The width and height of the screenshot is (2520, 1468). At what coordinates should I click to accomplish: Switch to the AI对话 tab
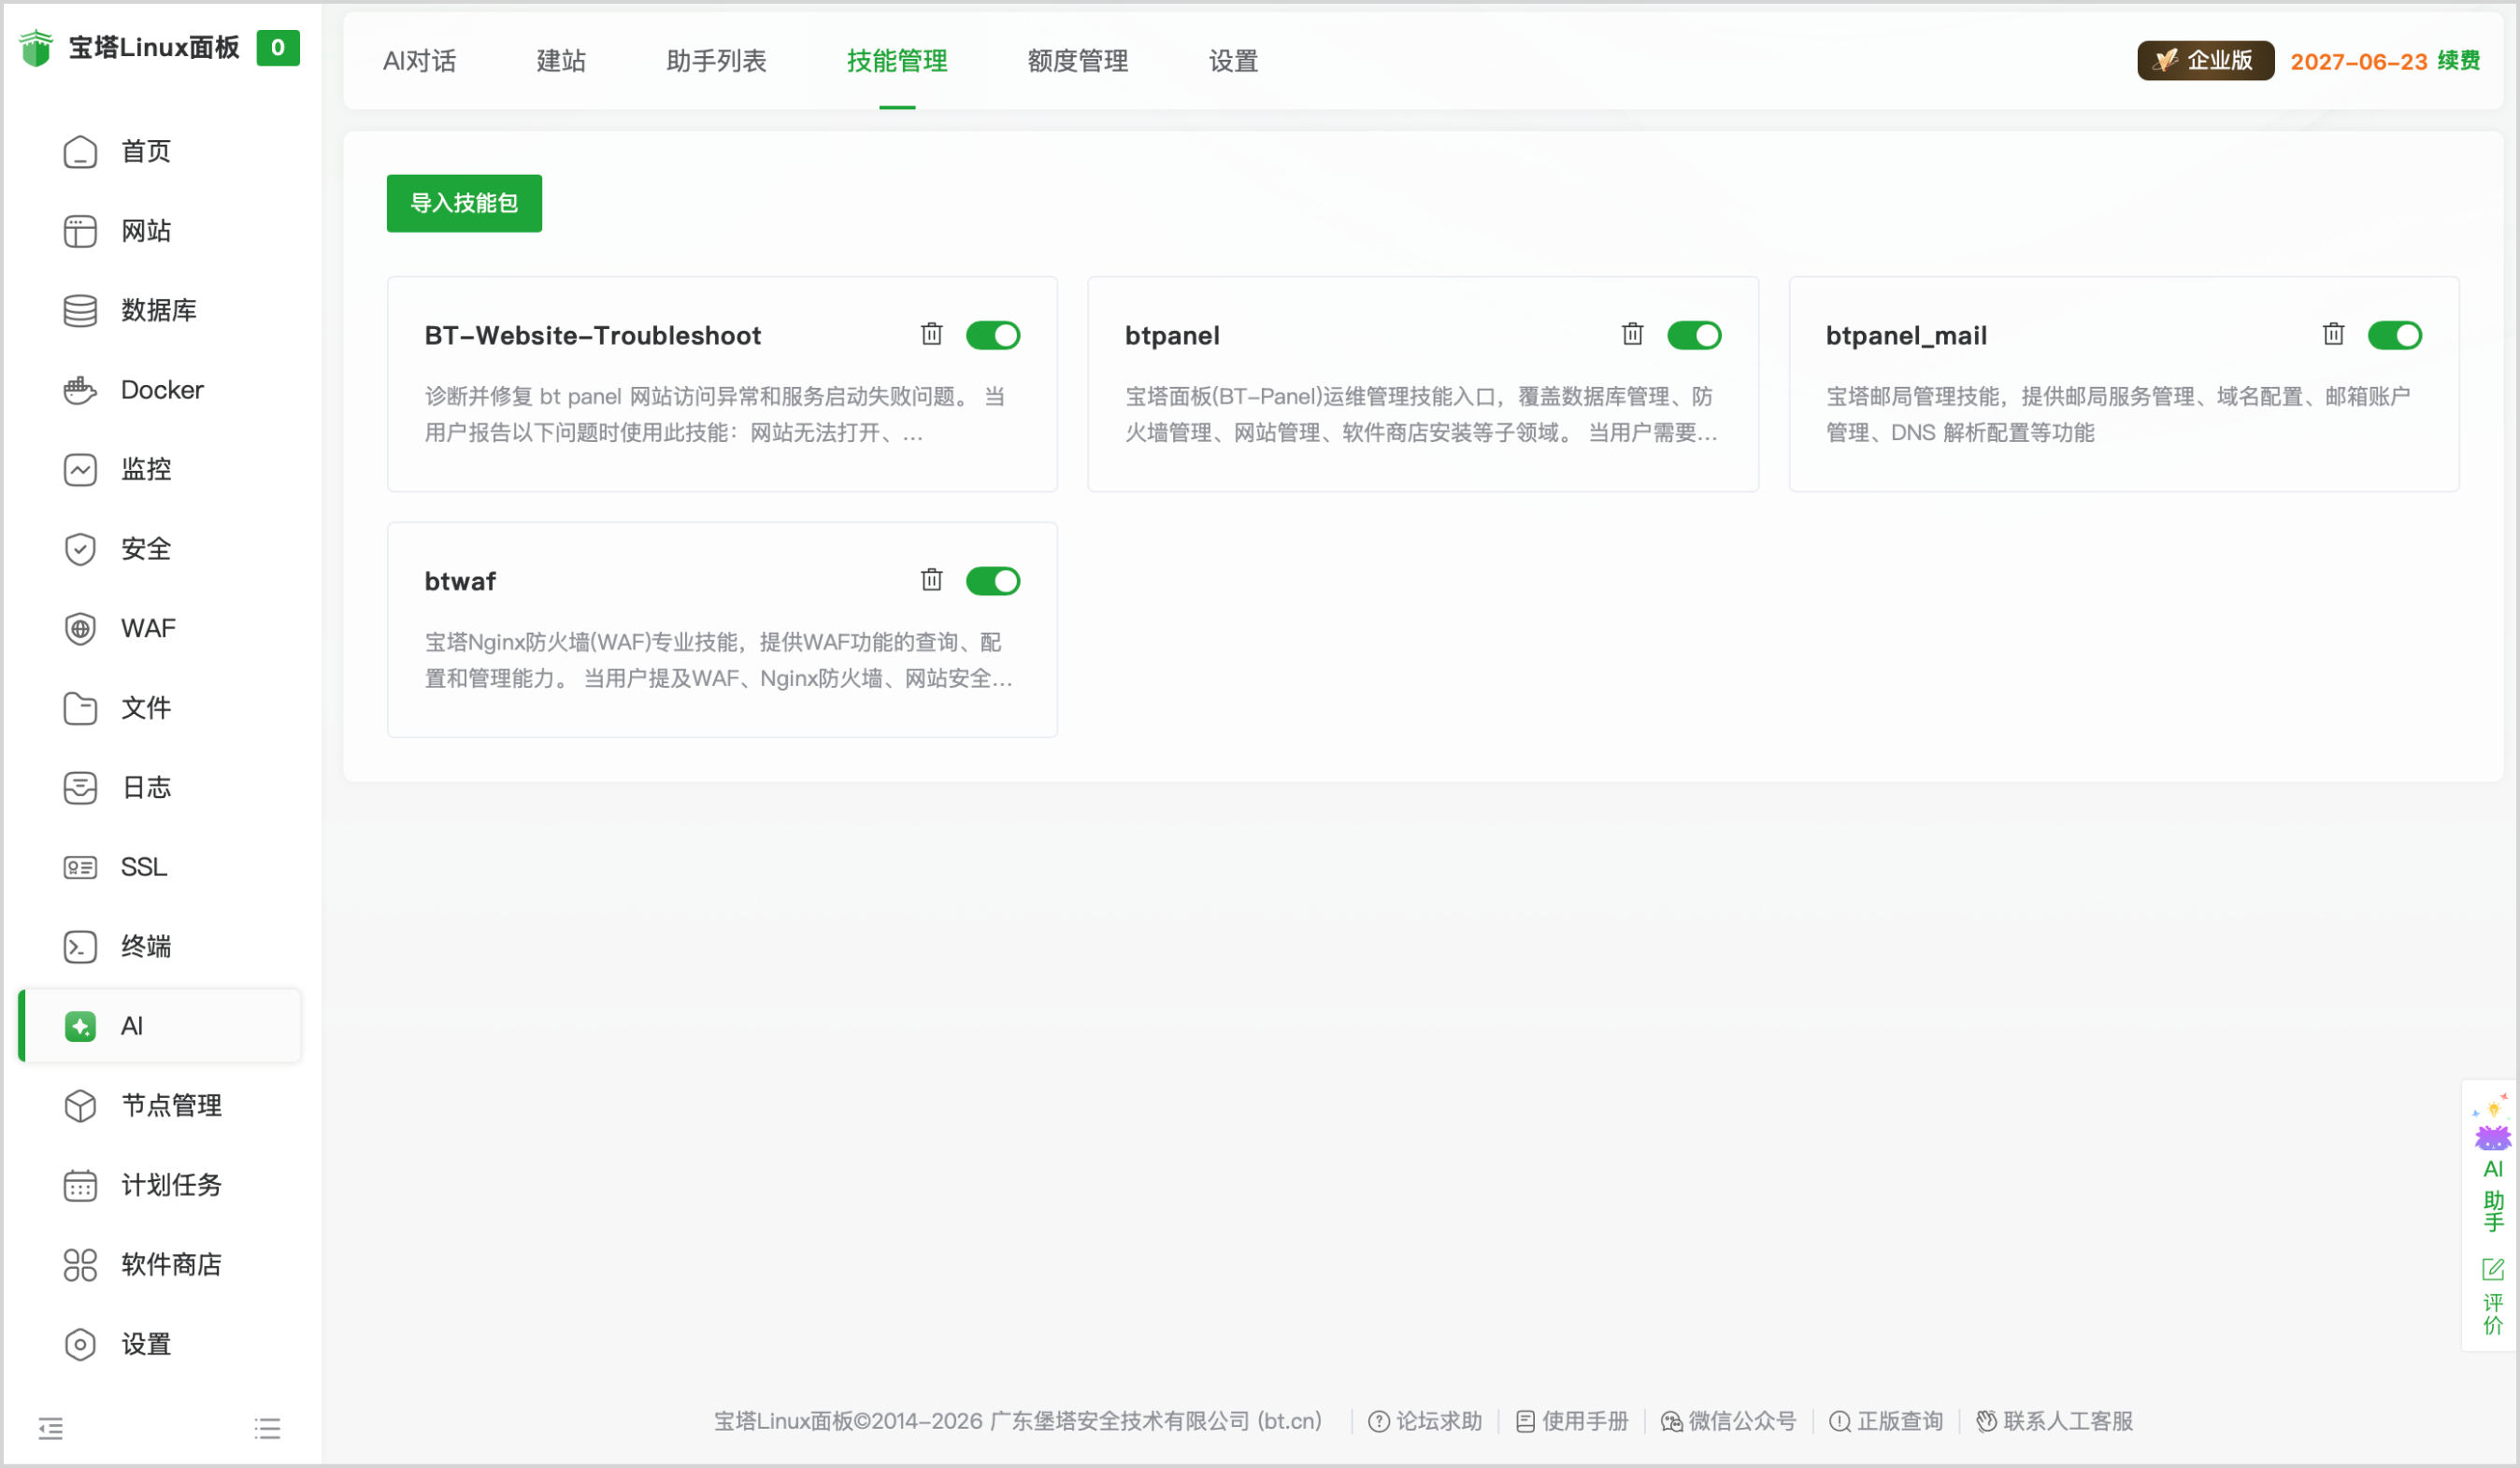click(419, 61)
